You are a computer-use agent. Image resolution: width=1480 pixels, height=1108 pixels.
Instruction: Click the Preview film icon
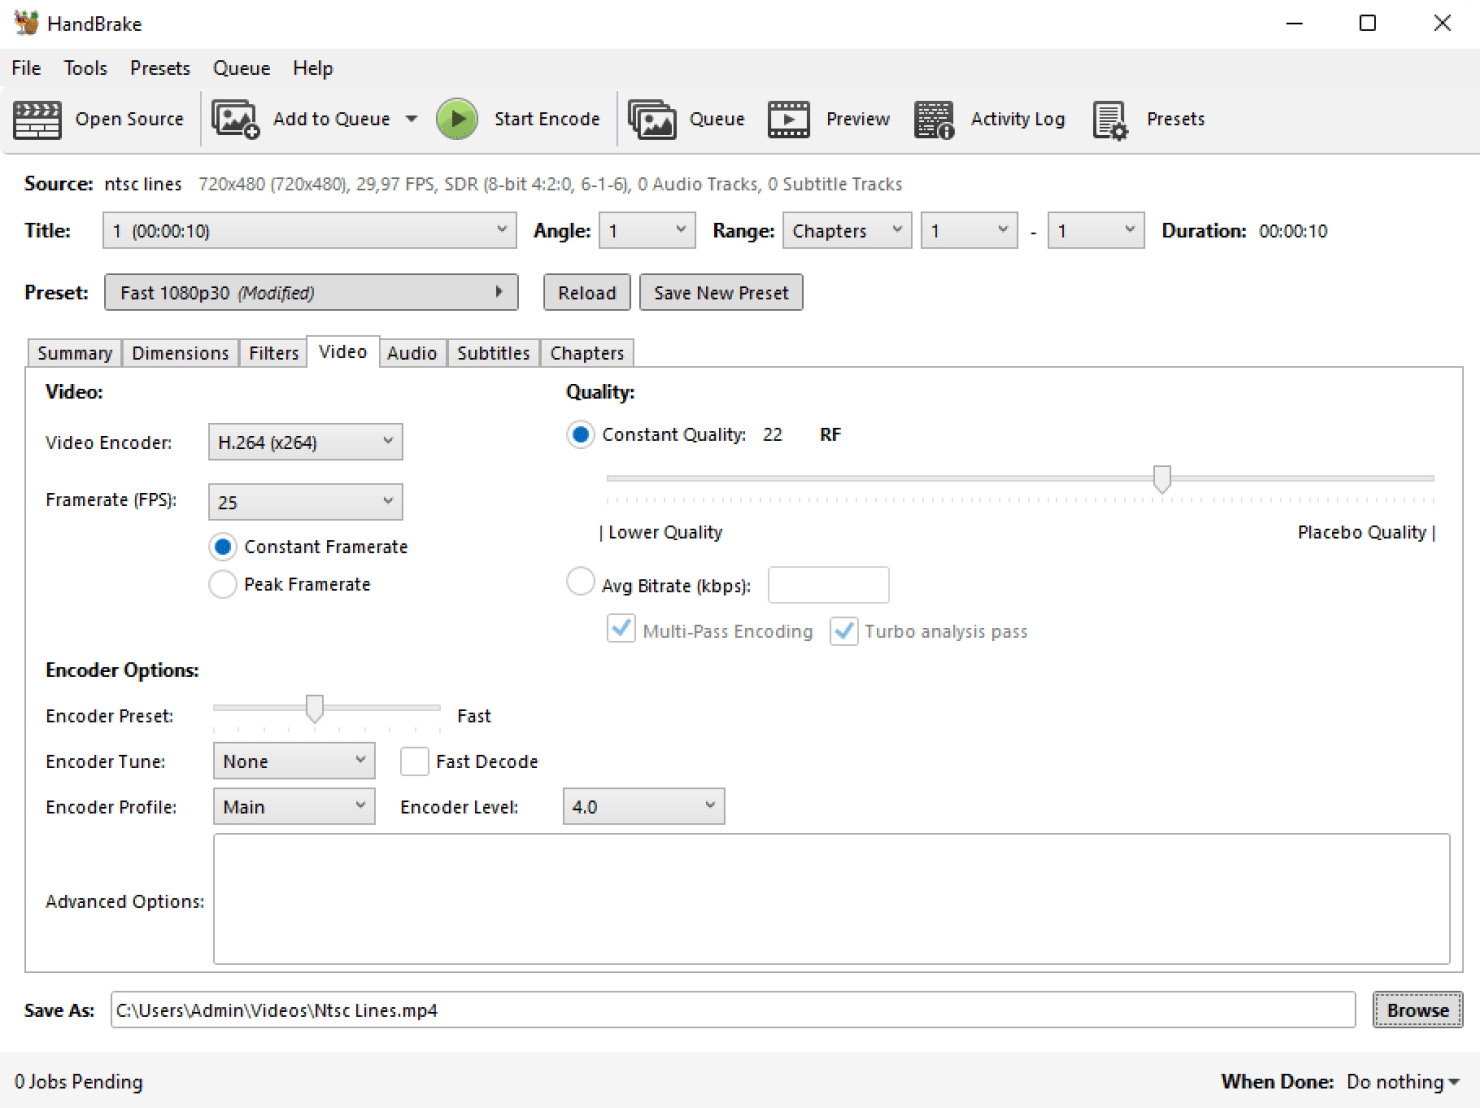point(788,120)
